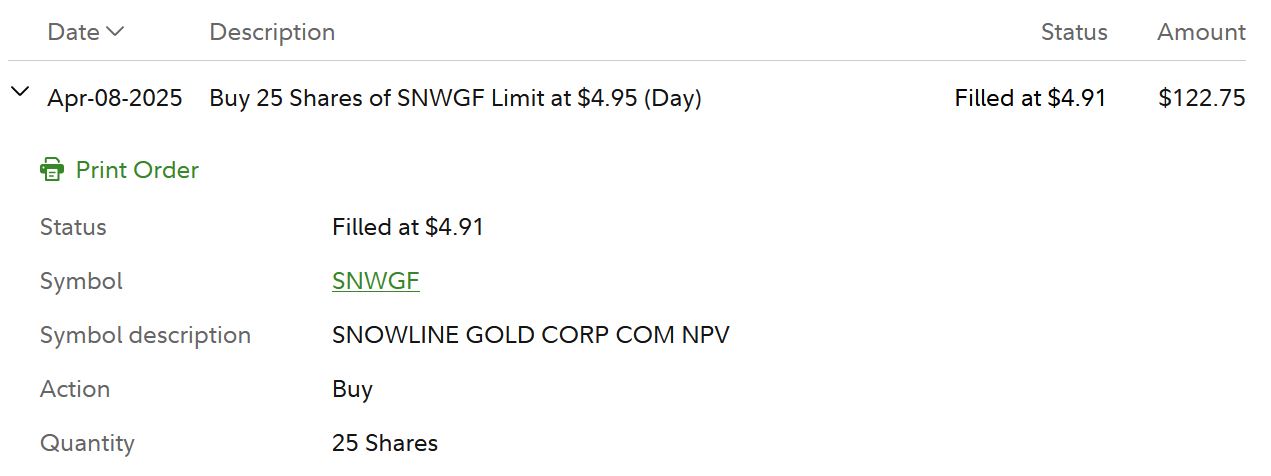Click the Buy 25 Shares order description
Viewport: 1271px width, 476px height.
[x=455, y=98]
